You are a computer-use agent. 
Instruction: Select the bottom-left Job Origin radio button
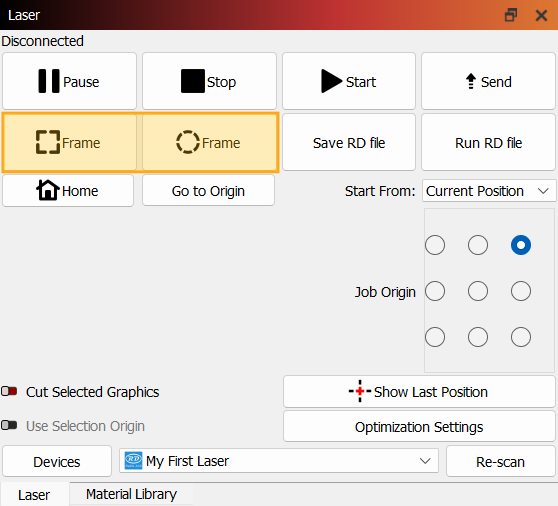tap(435, 337)
